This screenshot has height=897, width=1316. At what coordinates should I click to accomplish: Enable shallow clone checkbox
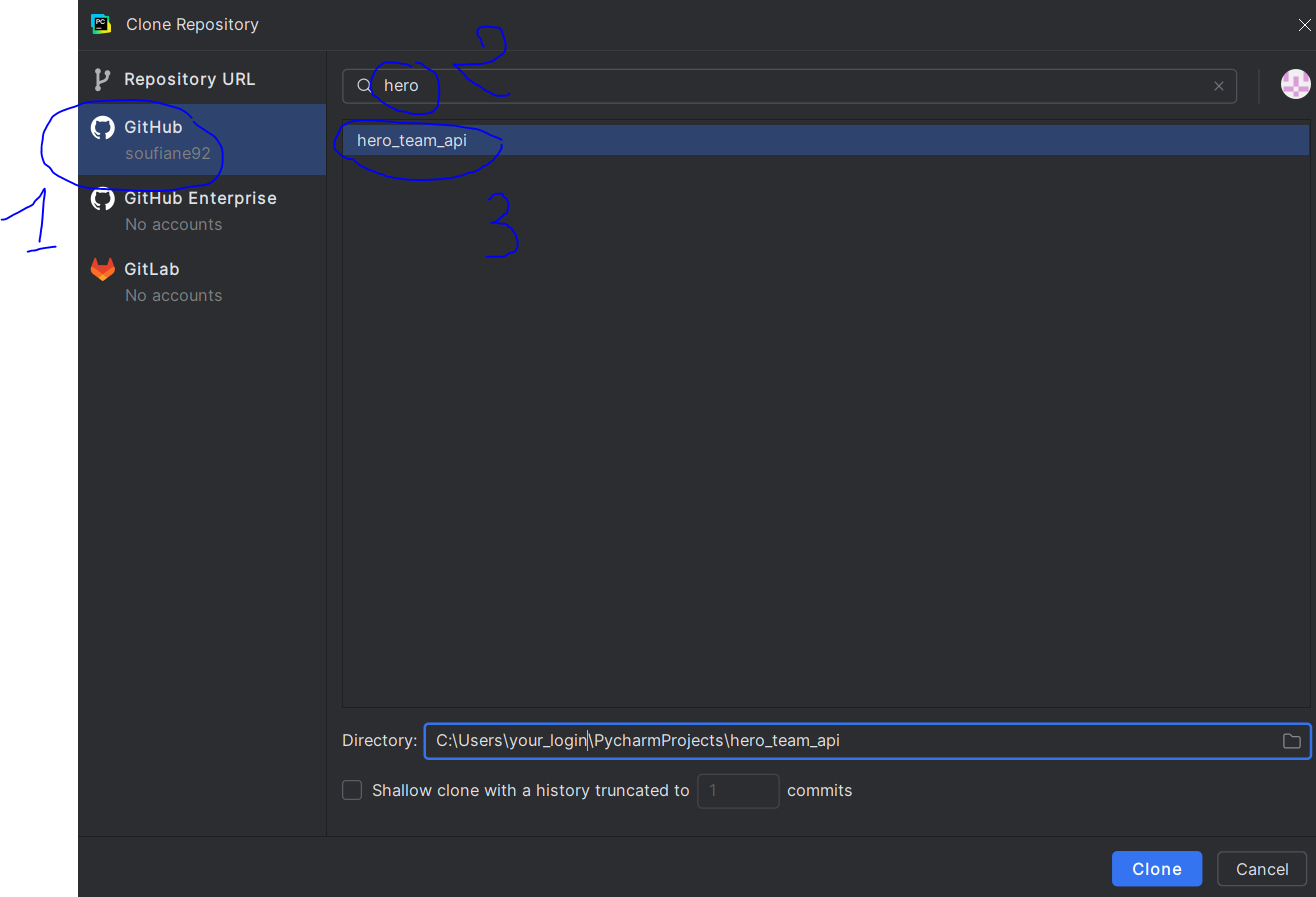[352, 790]
